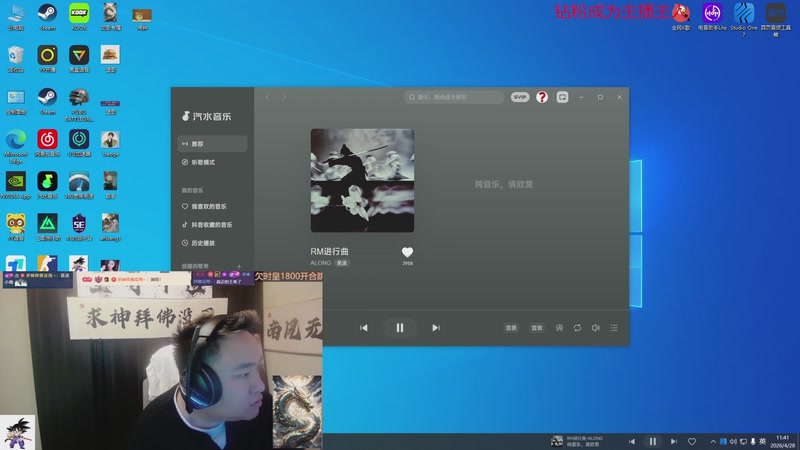Open volume control in music player
The height and width of the screenshot is (450, 800).
[x=595, y=328]
